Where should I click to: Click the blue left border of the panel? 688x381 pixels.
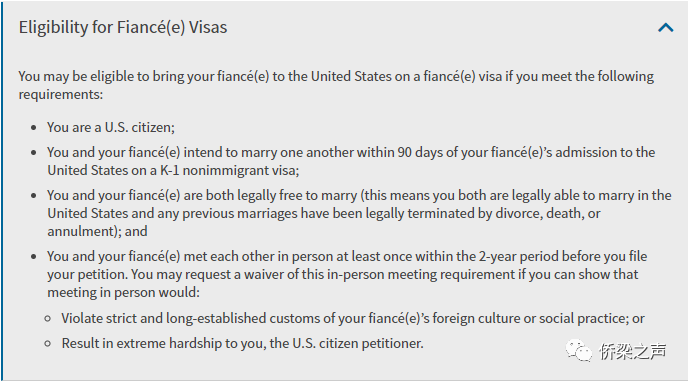pos(1,190)
